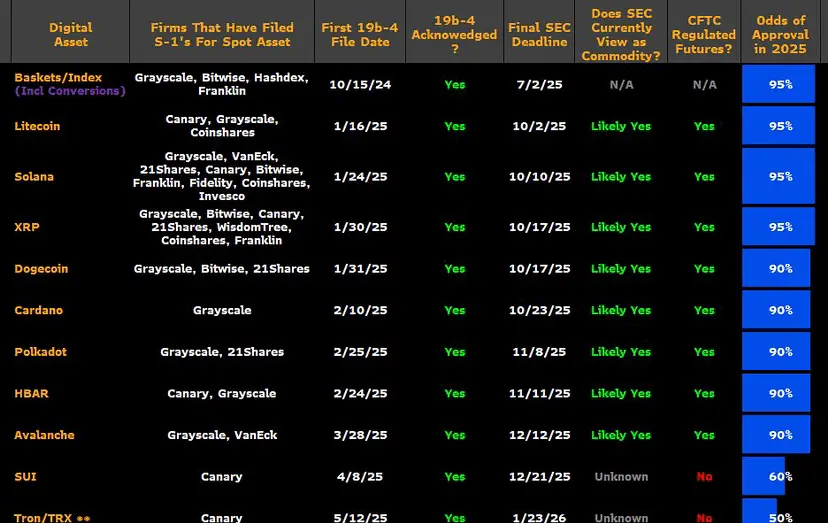Click the Likely Yes cell for Cardano
The height and width of the screenshot is (523, 828).
621,310
